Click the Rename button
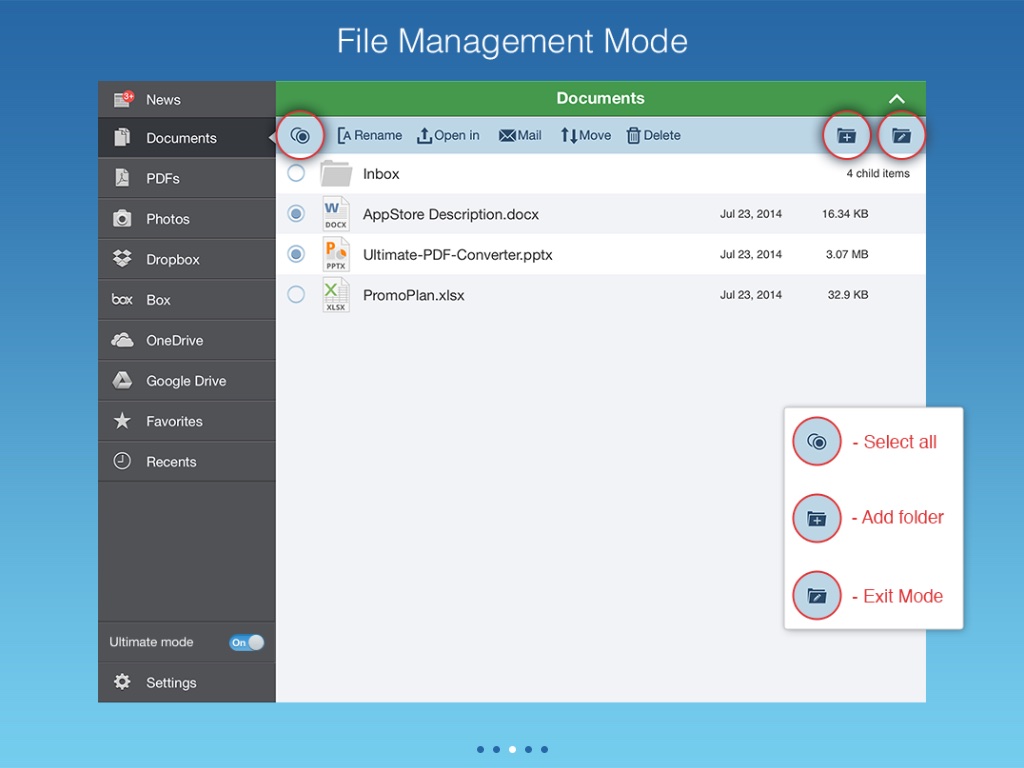1024x768 pixels. [369, 136]
